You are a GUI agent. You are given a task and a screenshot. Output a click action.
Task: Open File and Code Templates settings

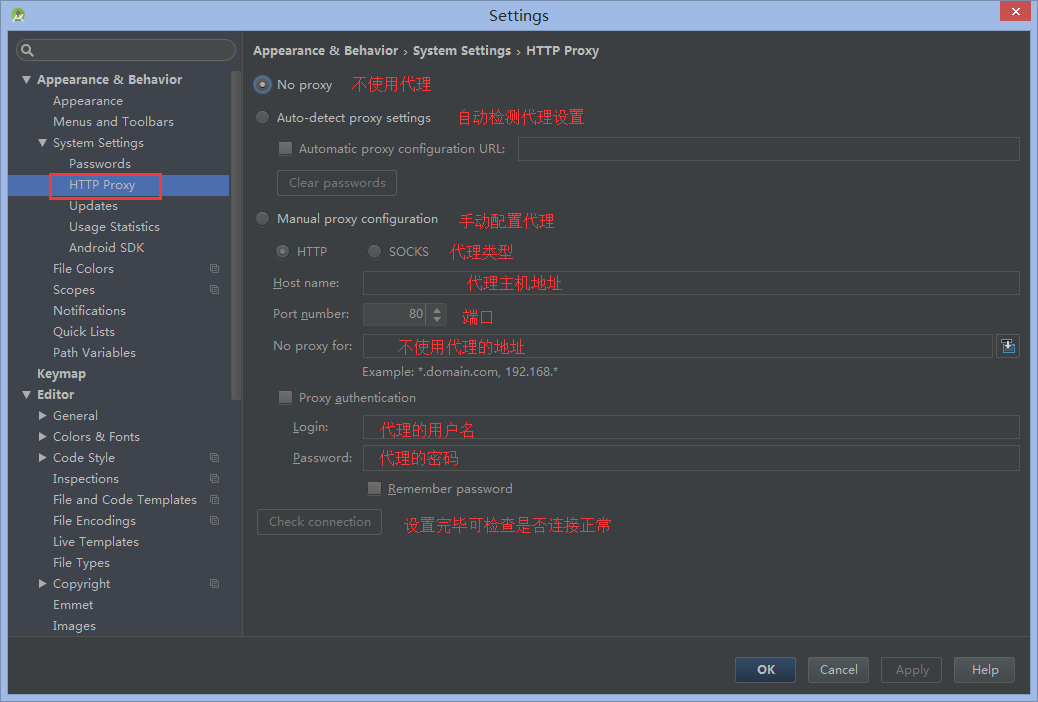point(125,499)
